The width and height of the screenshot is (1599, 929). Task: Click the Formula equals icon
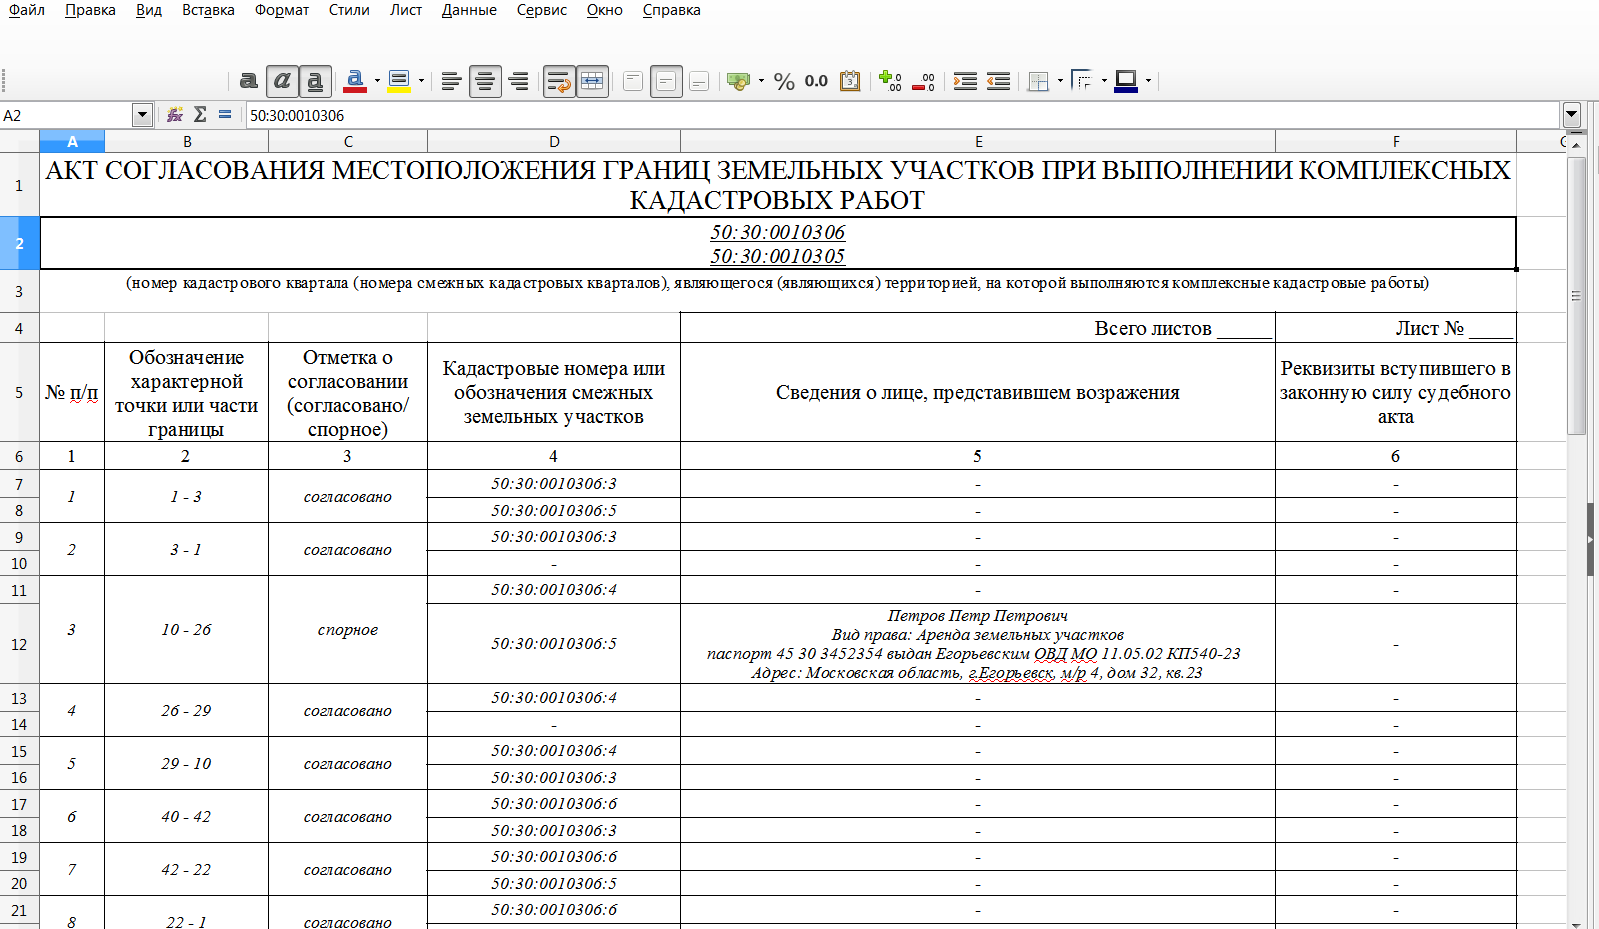(x=225, y=115)
